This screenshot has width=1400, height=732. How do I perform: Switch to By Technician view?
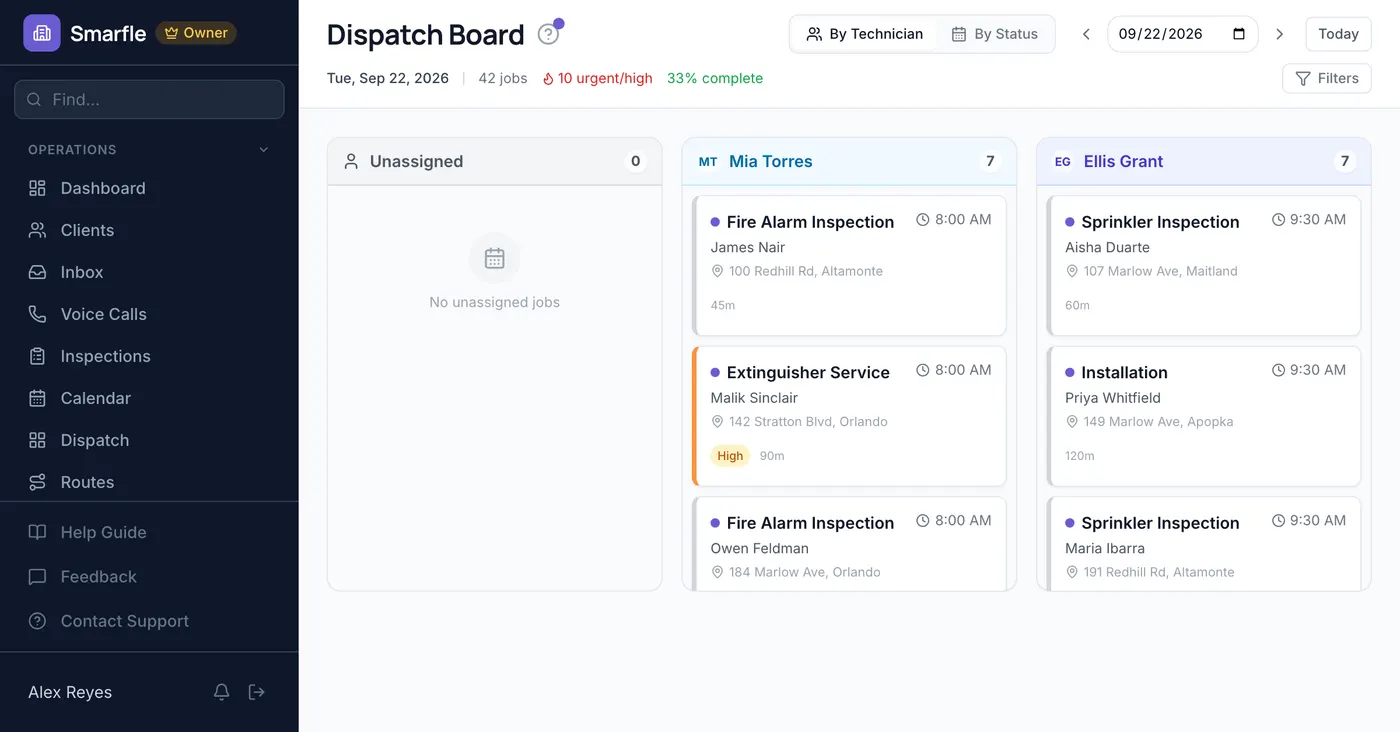tap(865, 34)
